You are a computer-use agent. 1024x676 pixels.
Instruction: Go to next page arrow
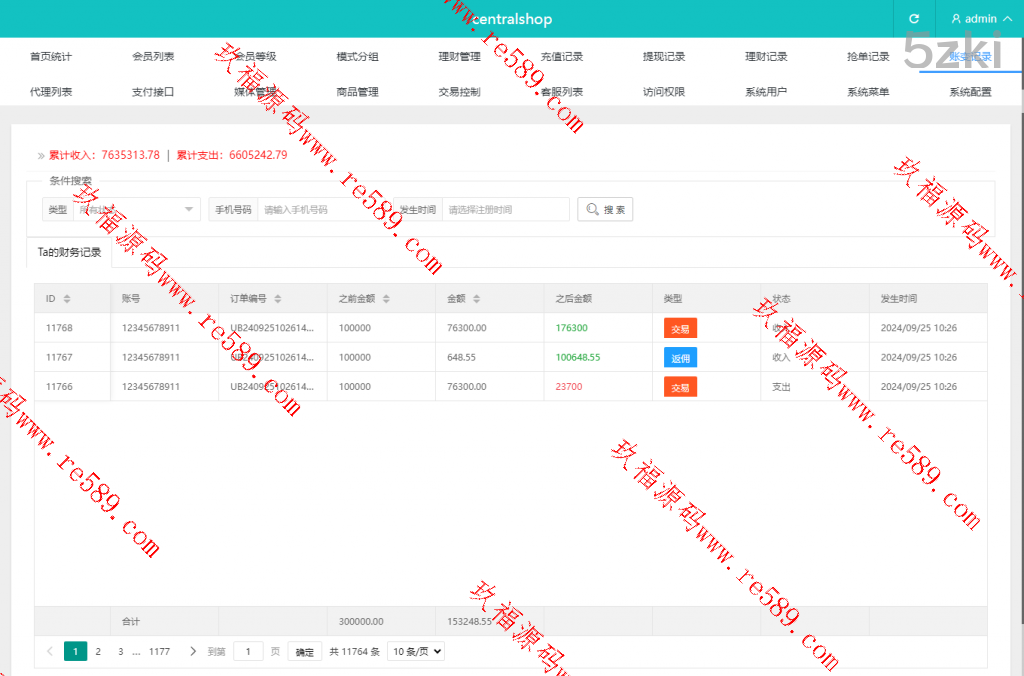(x=193, y=651)
